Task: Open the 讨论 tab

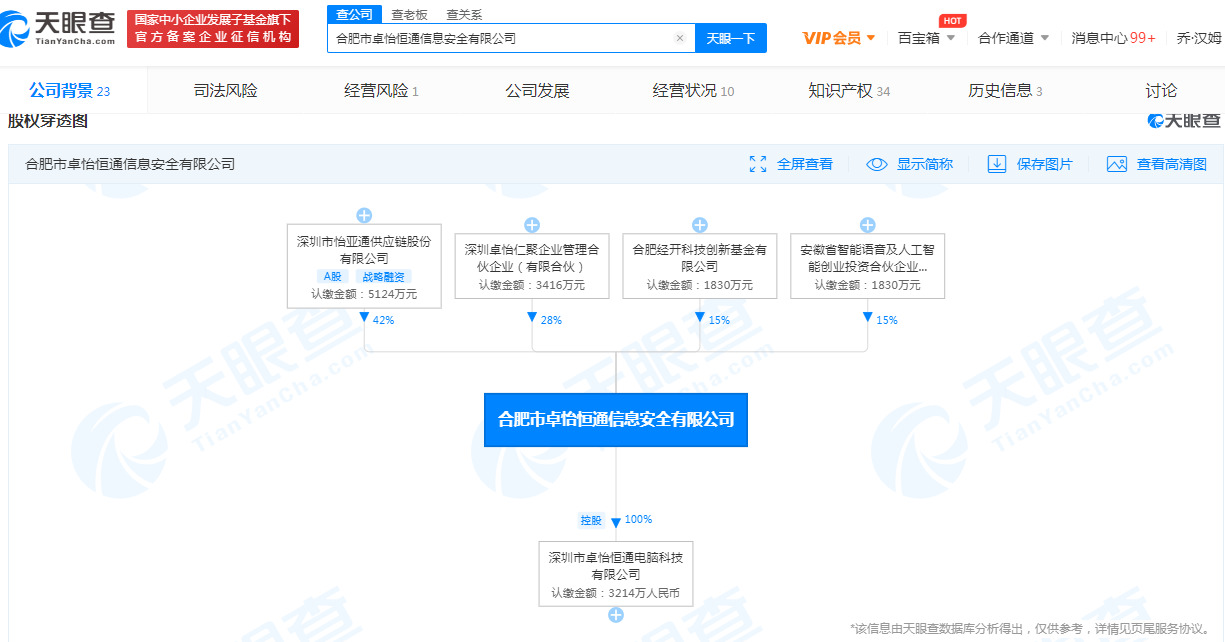Action: (1161, 91)
